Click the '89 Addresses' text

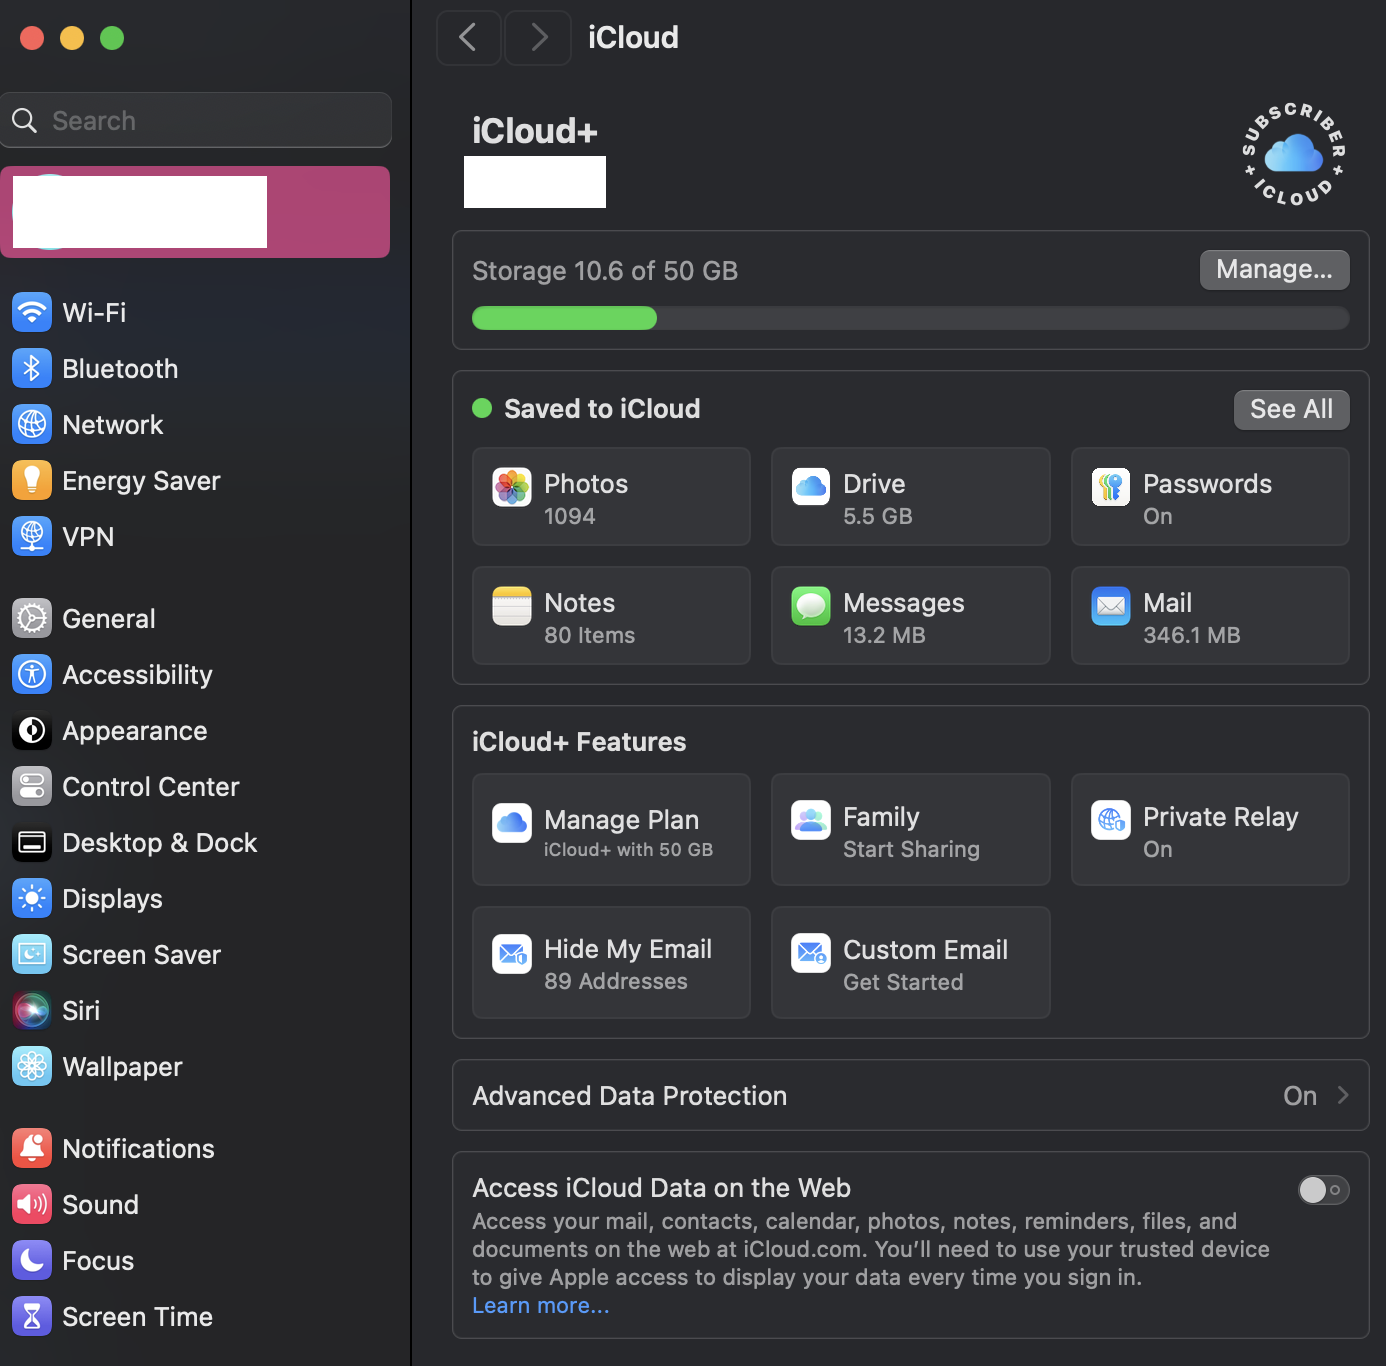pos(616,981)
